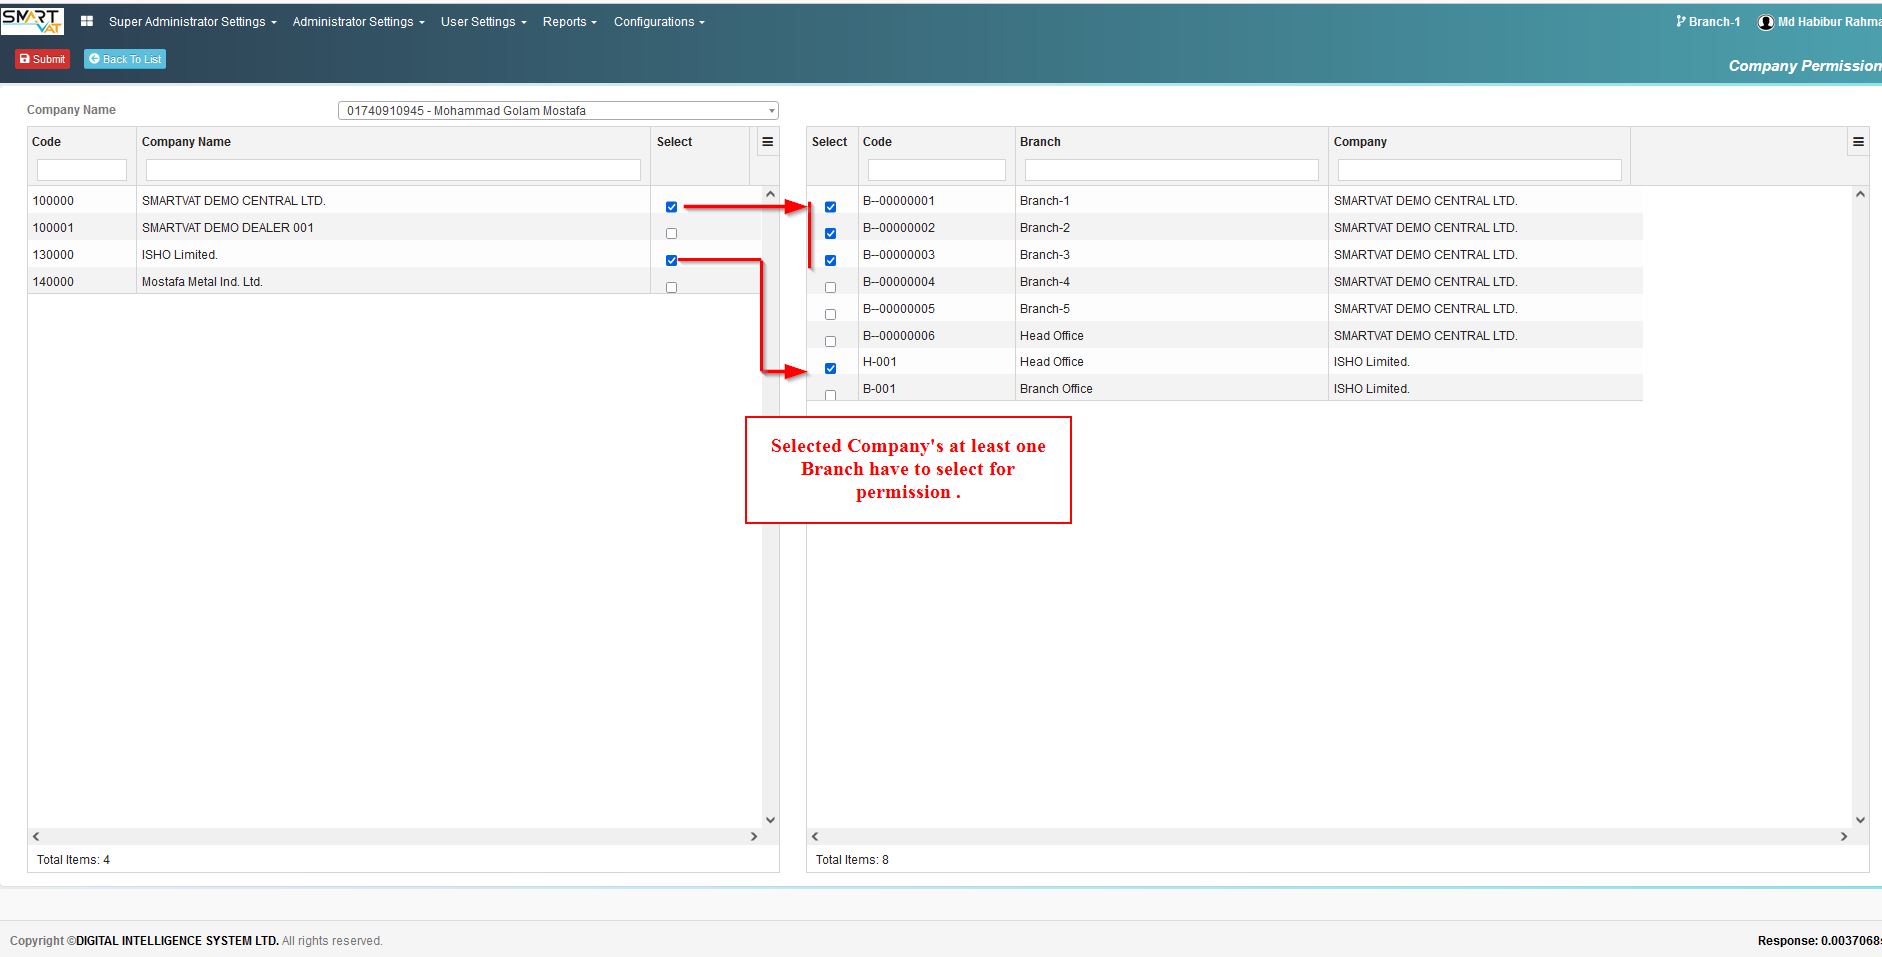Viewport: 1882px width, 957px height.
Task: Open the Reports menu
Action: click(x=569, y=22)
